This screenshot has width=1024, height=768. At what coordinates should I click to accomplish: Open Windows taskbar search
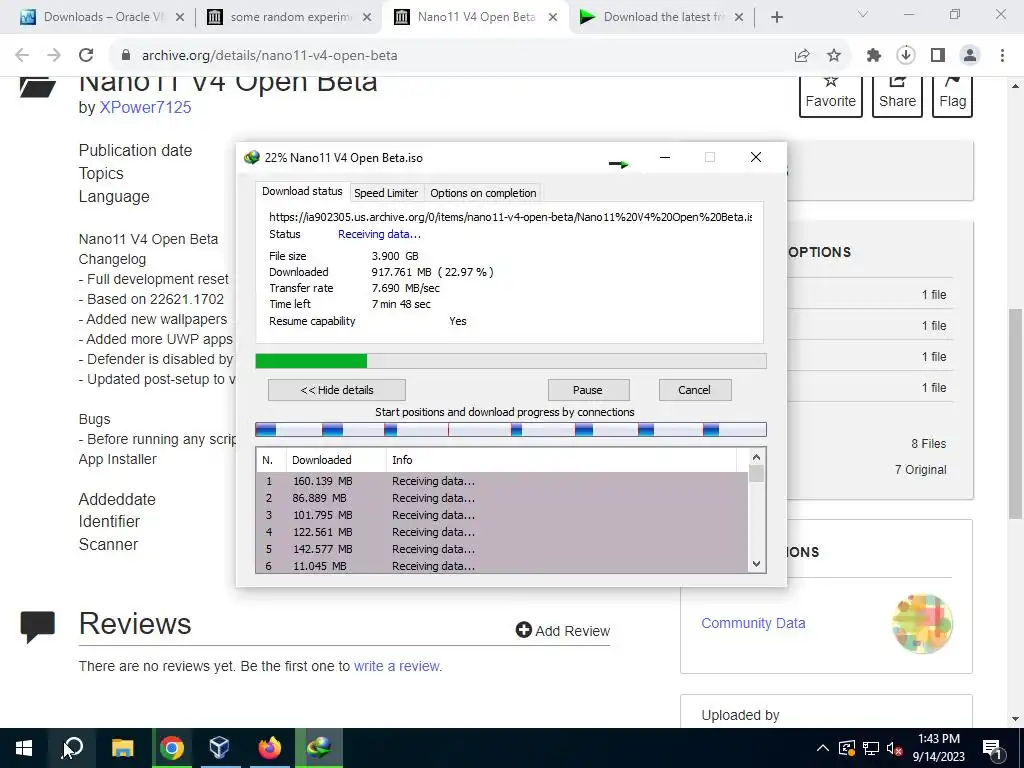pyautogui.click(x=72, y=748)
